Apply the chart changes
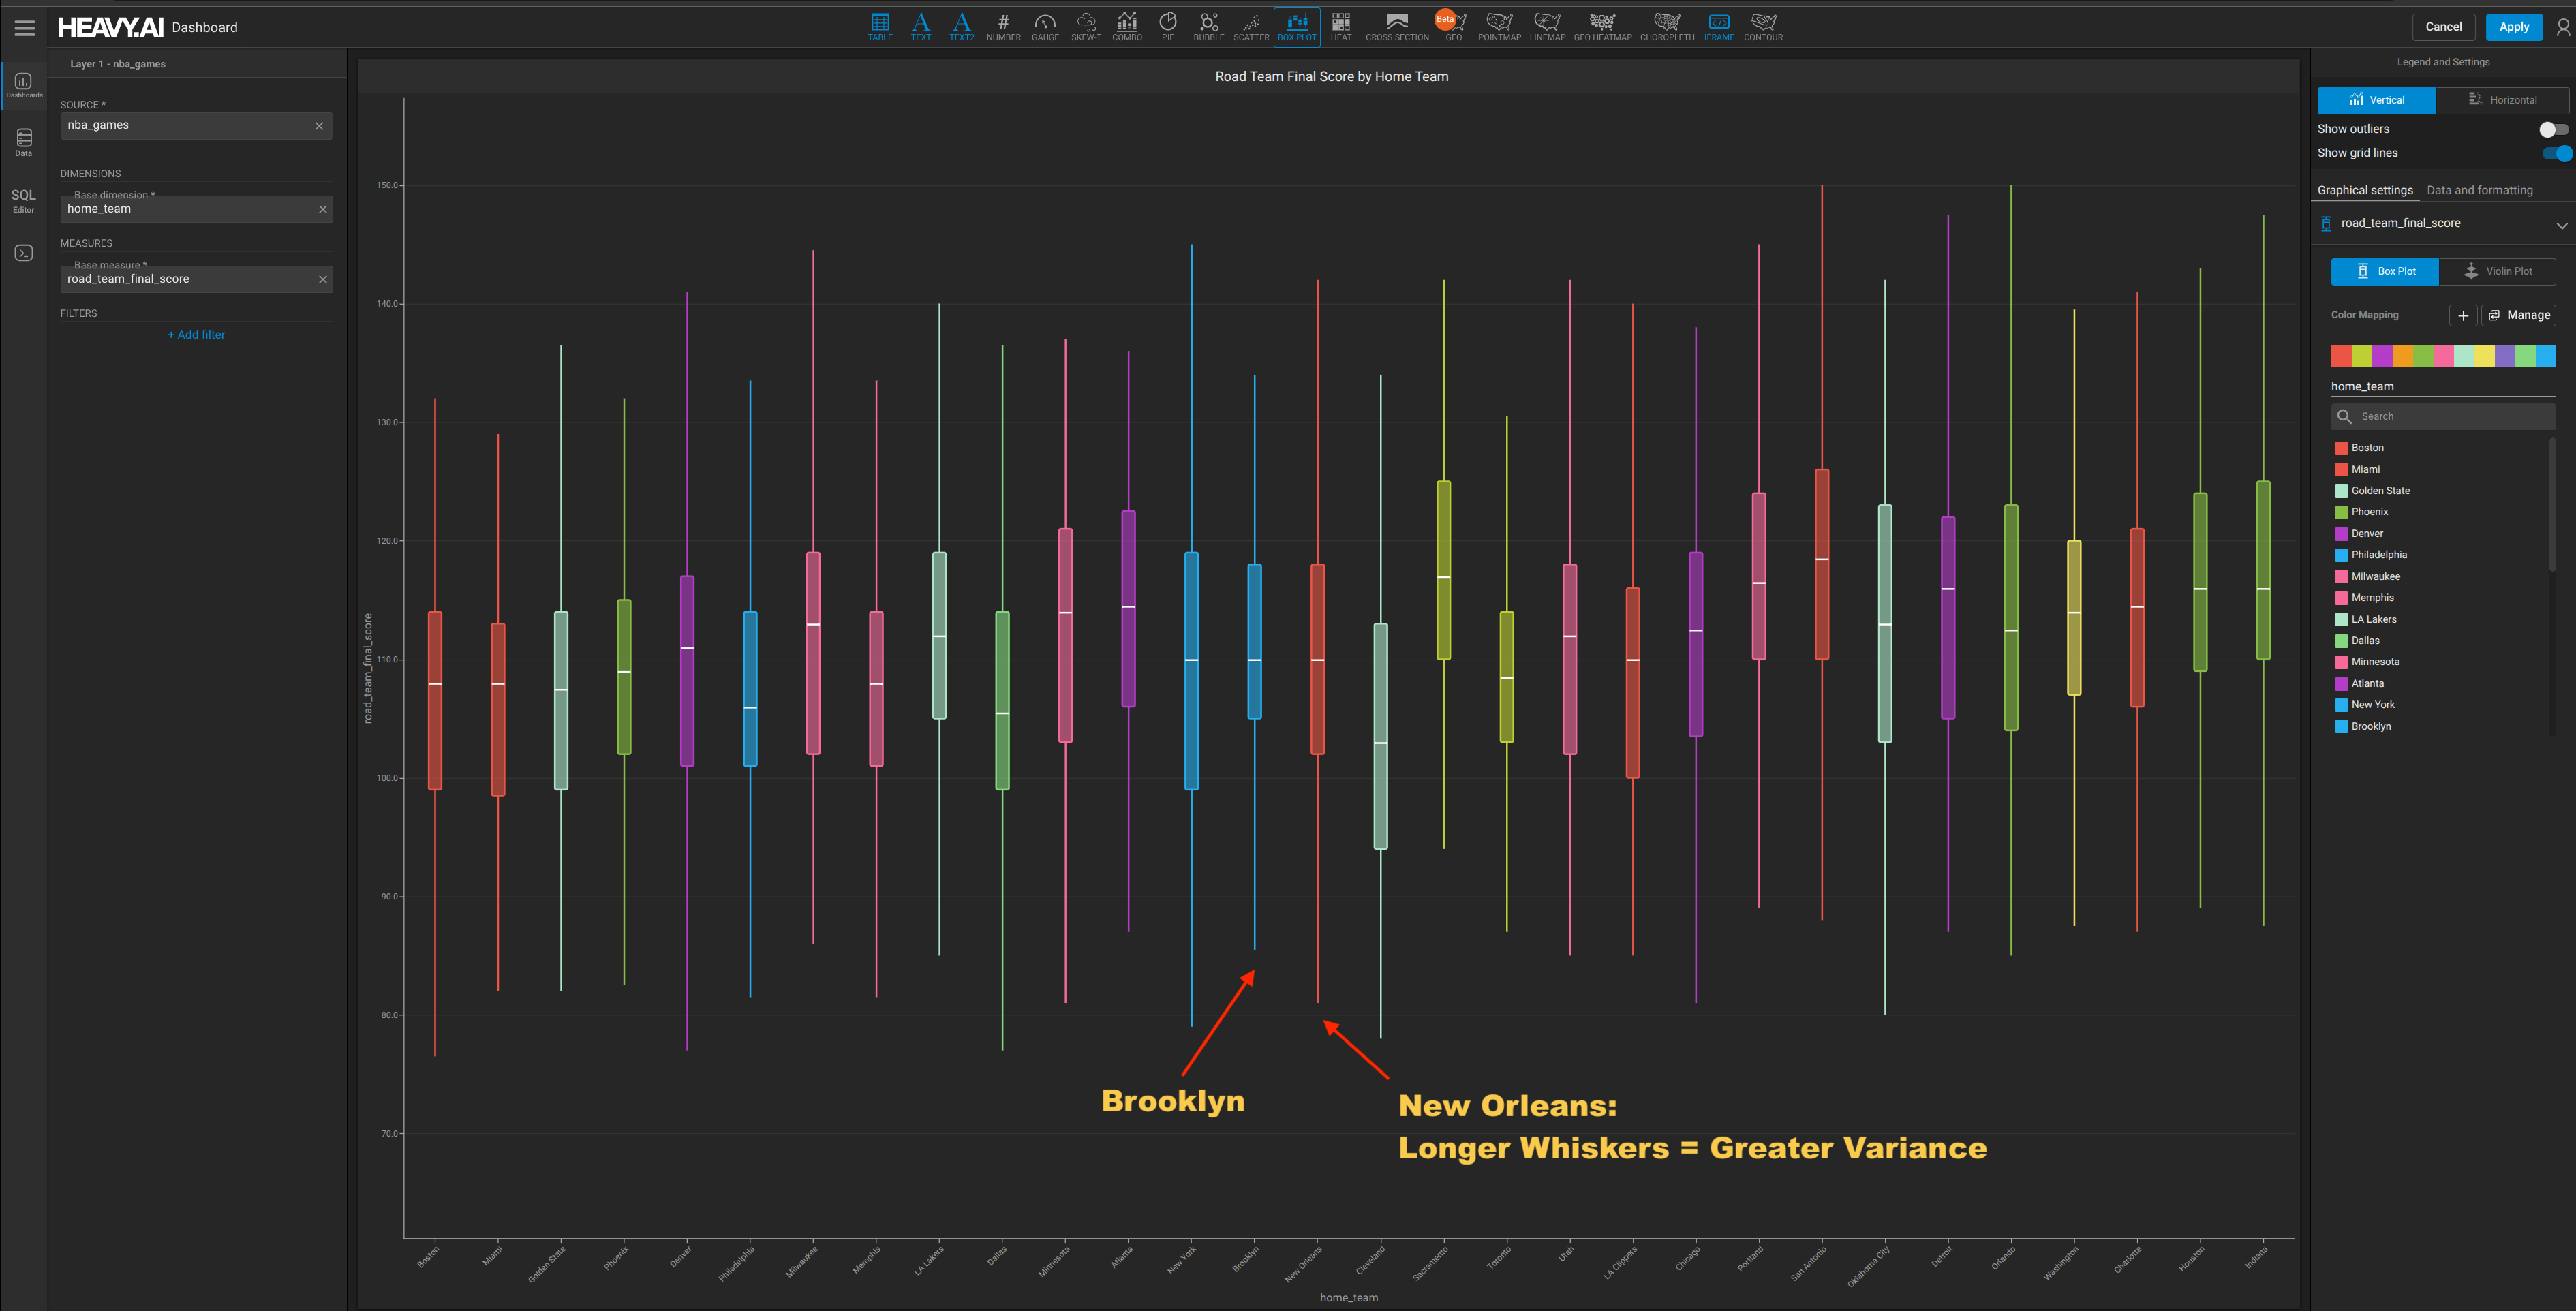 click(x=2514, y=27)
